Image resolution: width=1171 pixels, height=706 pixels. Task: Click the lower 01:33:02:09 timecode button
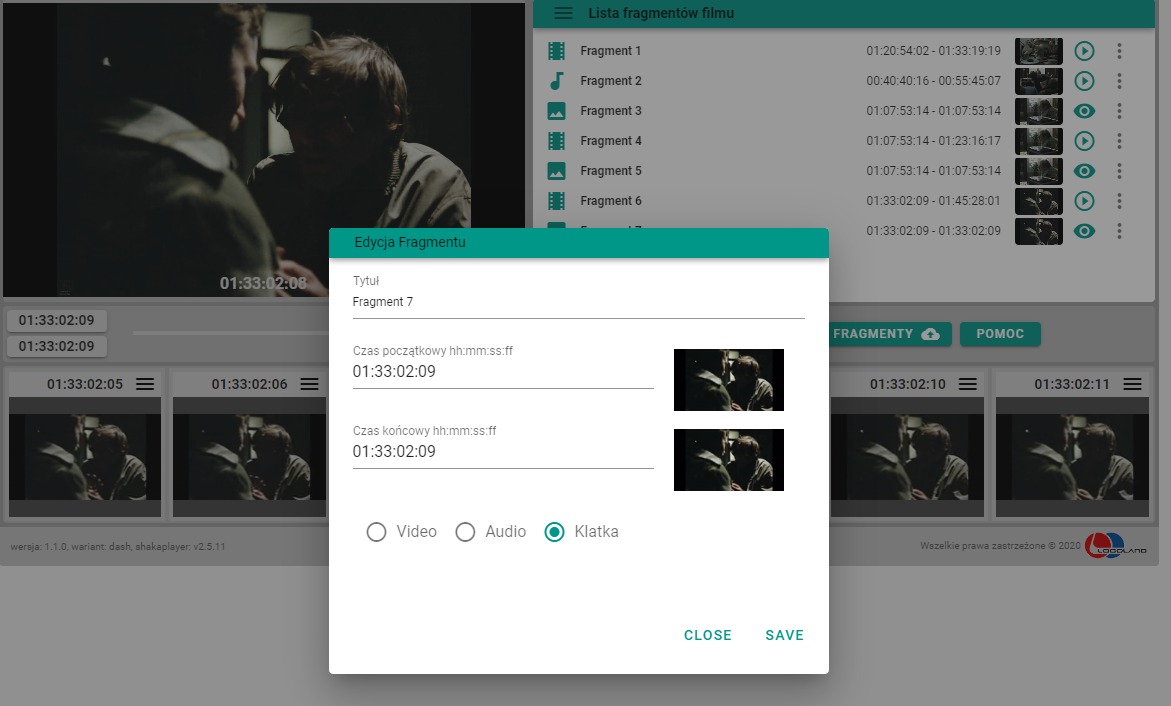click(x=57, y=347)
